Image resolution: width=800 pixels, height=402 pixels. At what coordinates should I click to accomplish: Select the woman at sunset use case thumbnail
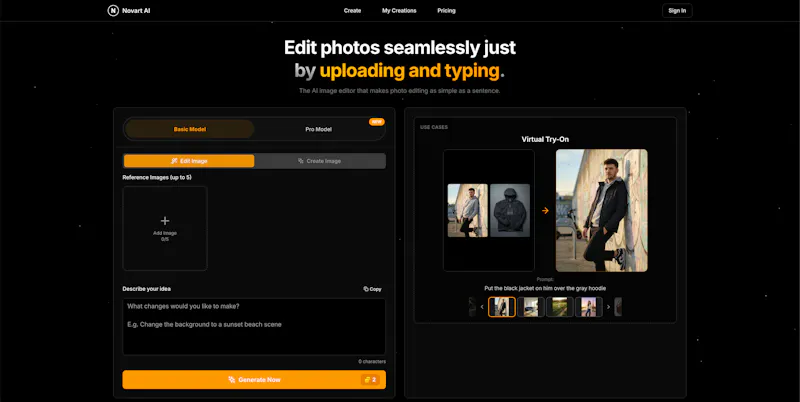coord(589,307)
